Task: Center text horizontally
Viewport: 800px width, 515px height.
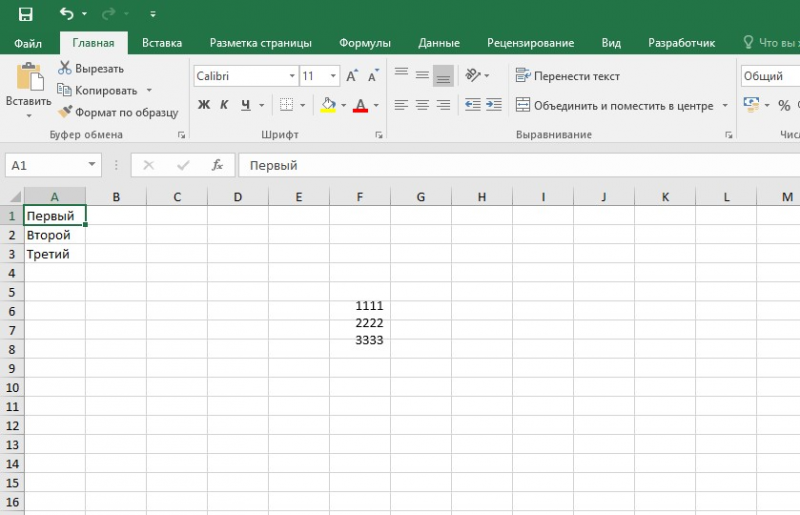Action: (x=422, y=105)
